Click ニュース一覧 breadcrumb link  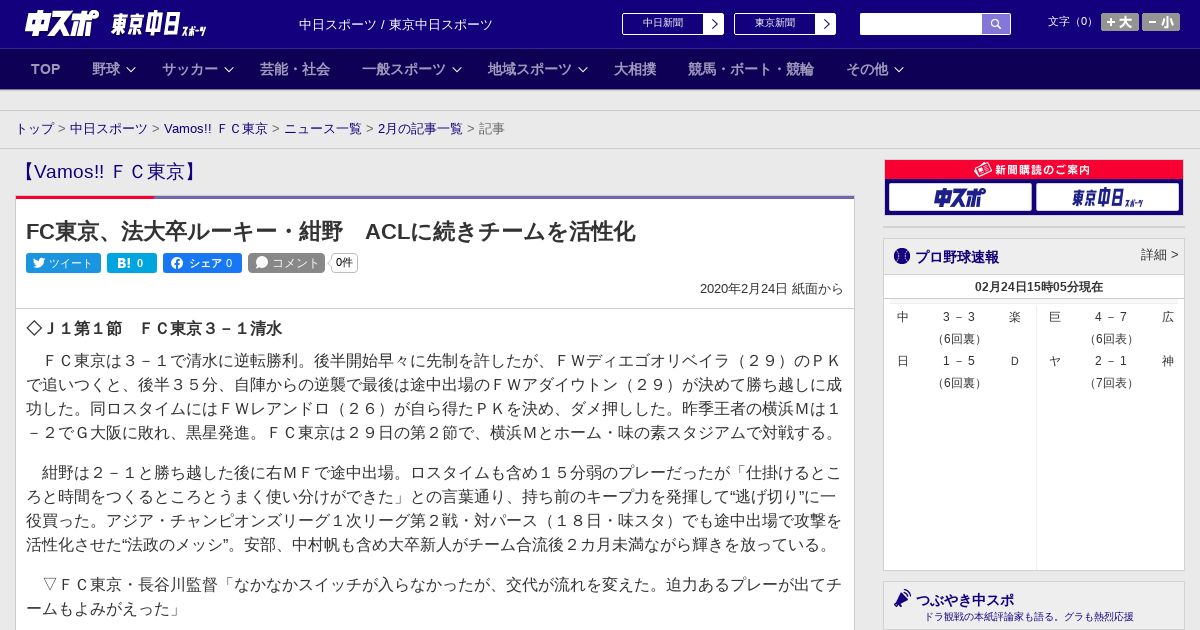click(x=323, y=129)
